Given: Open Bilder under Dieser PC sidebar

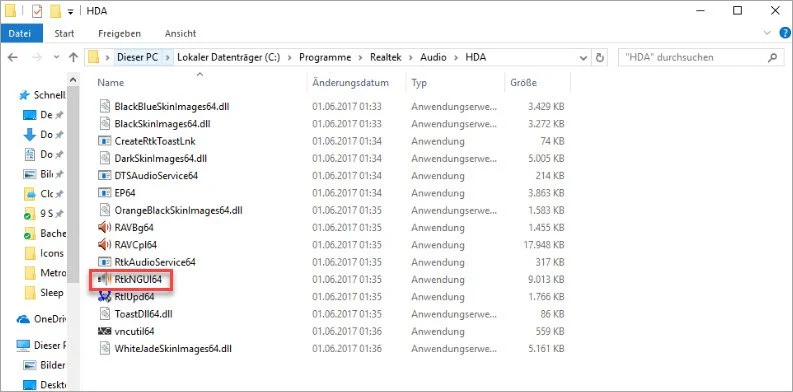Looking at the screenshot, I should 46,365.
